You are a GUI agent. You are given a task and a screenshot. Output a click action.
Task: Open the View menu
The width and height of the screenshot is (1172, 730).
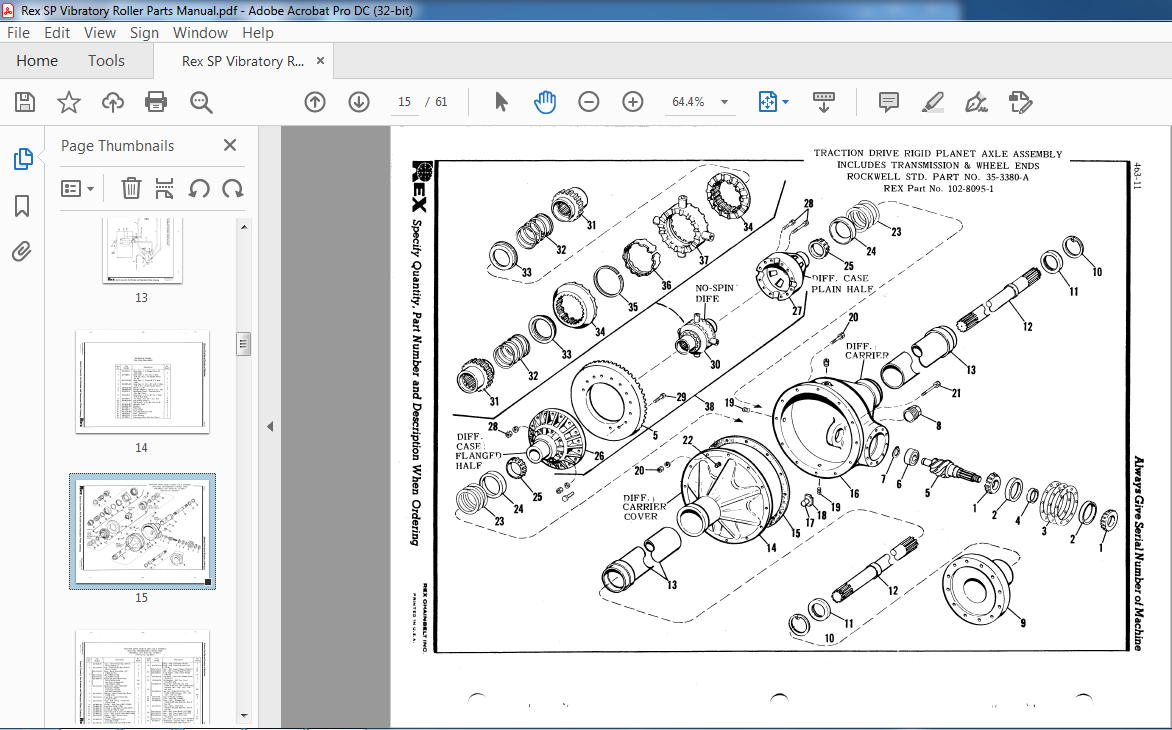pyautogui.click(x=99, y=33)
